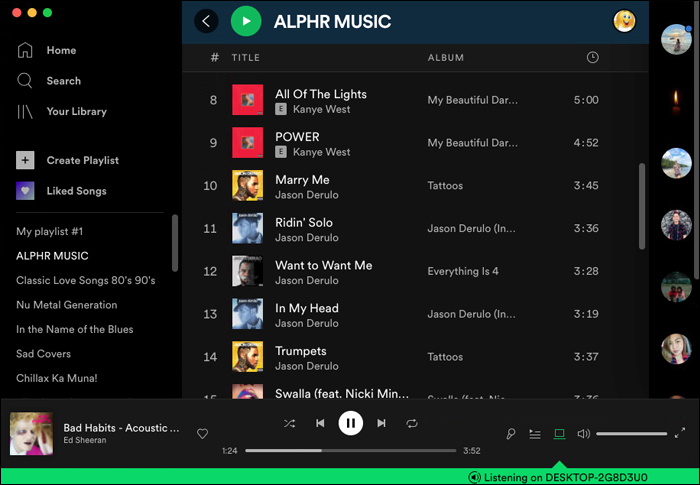
Task: Skip to next track
Action: [x=381, y=423]
